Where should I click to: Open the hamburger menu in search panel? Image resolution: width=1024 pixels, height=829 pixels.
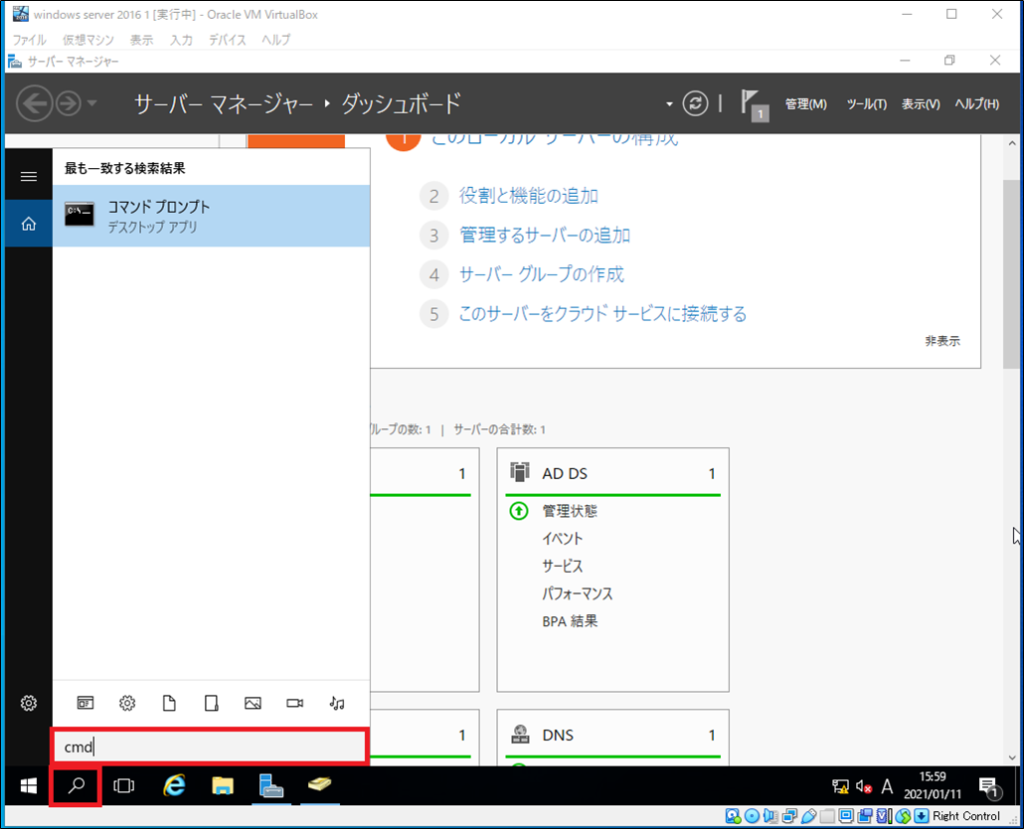point(29,176)
